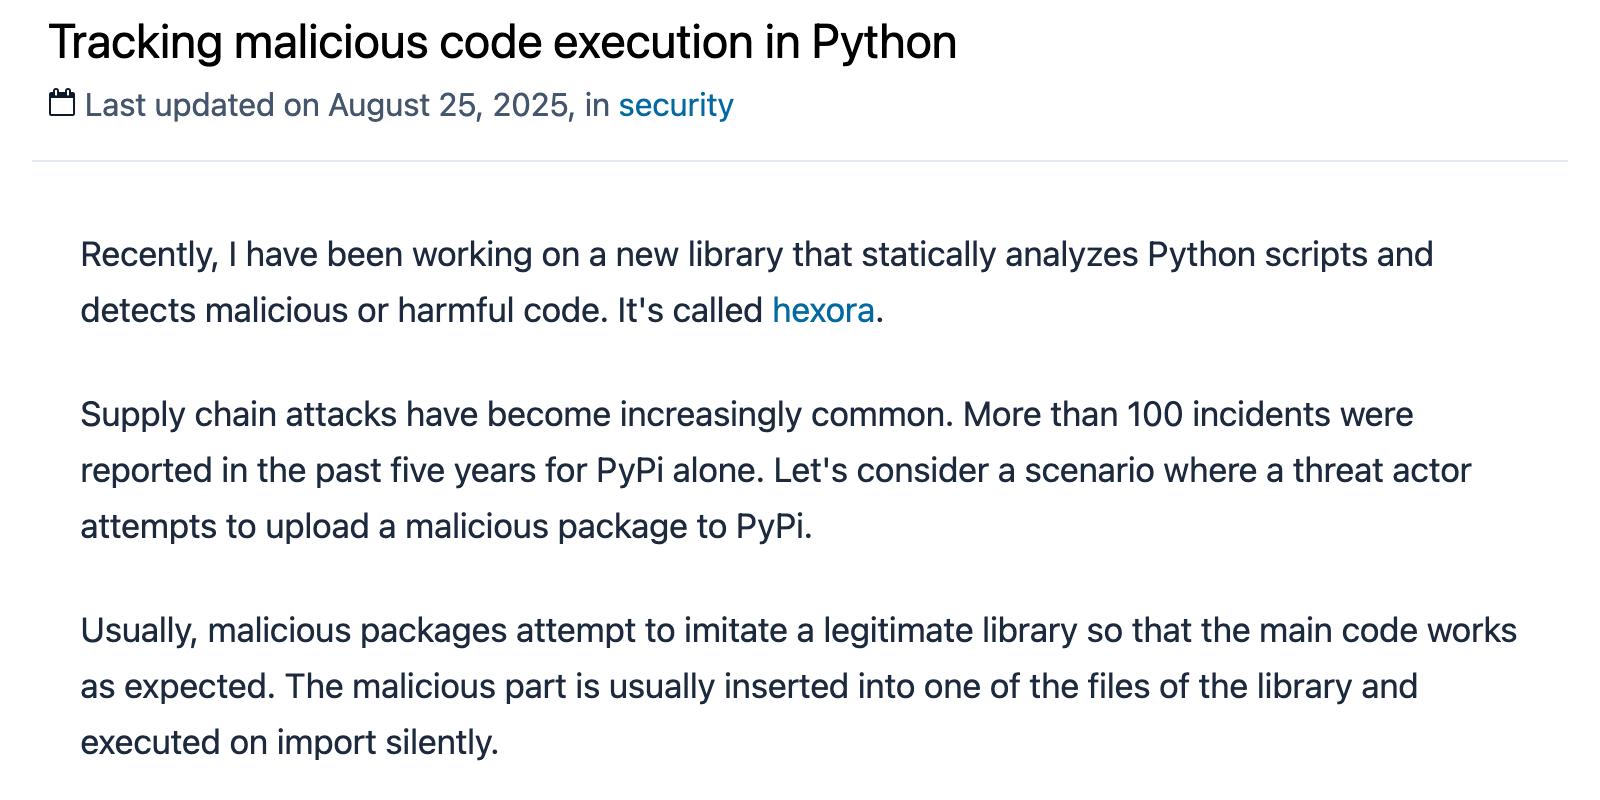The width and height of the screenshot is (1600, 800).
Task: Click the word "statically" in the first paragraph
Action: click(x=928, y=255)
